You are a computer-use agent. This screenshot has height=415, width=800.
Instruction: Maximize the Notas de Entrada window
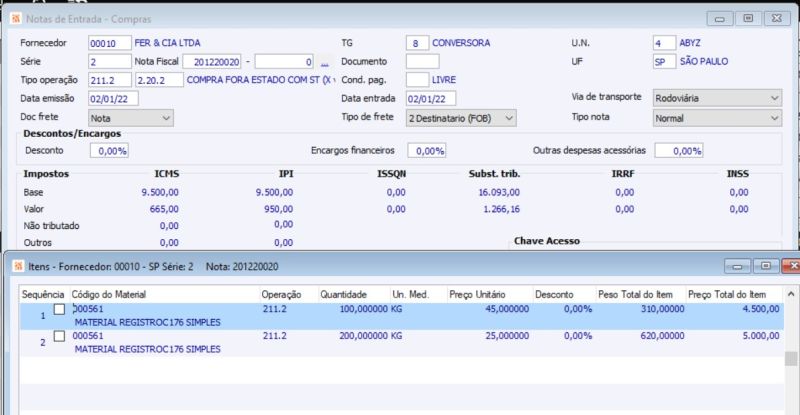click(748, 19)
